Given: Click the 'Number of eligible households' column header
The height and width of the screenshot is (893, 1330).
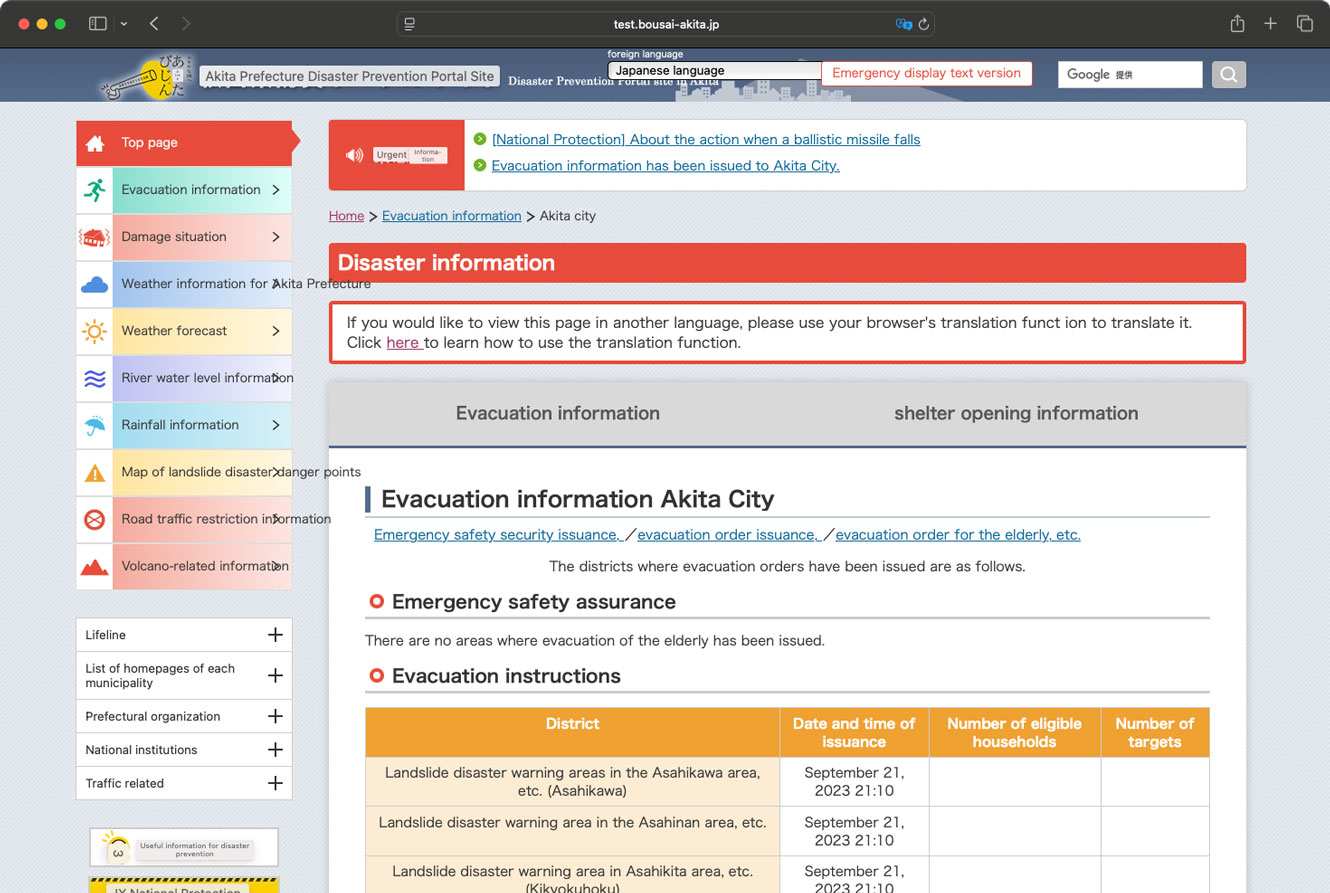Looking at the screenshot, I should coord(1014,733).
